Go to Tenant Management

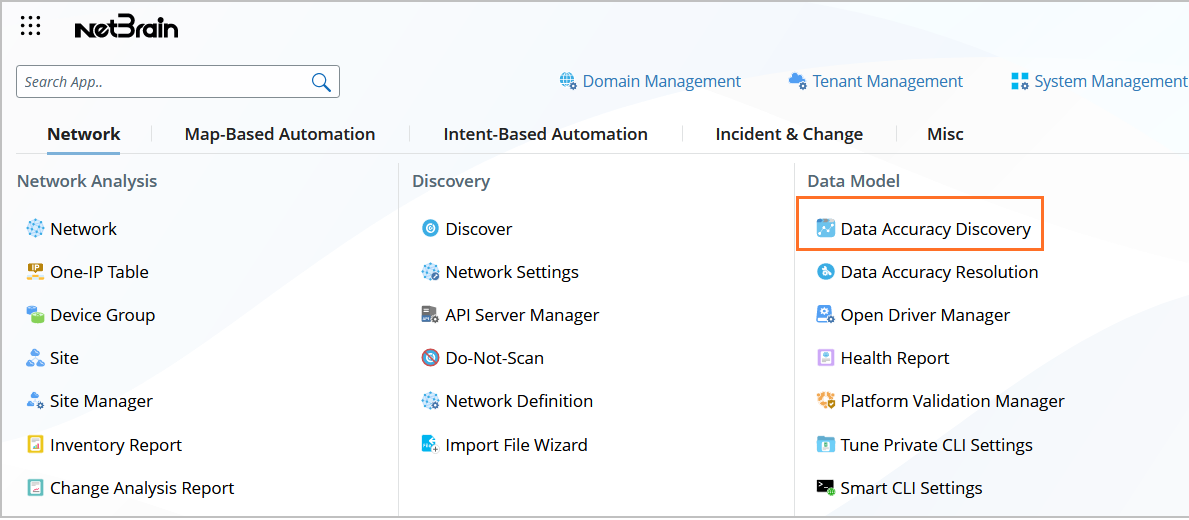coord(887,82)
